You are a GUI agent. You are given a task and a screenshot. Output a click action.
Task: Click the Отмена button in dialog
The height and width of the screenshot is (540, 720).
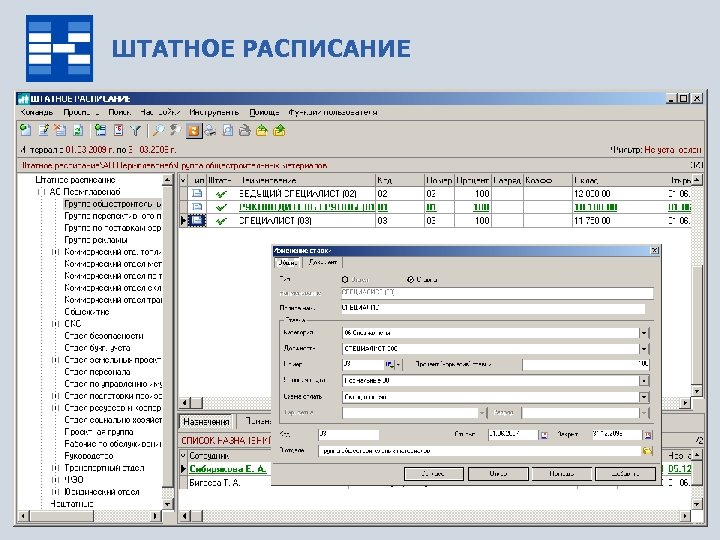(x=497, y=474)
